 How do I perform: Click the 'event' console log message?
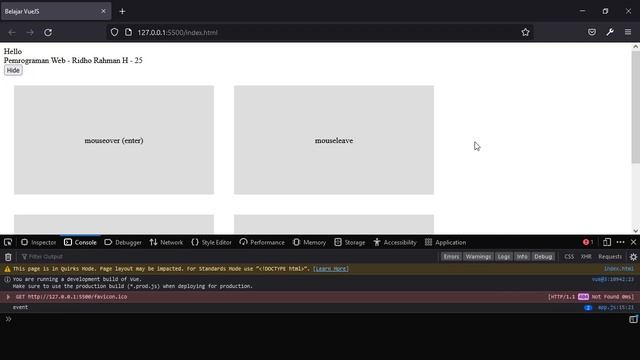(20, 307)
